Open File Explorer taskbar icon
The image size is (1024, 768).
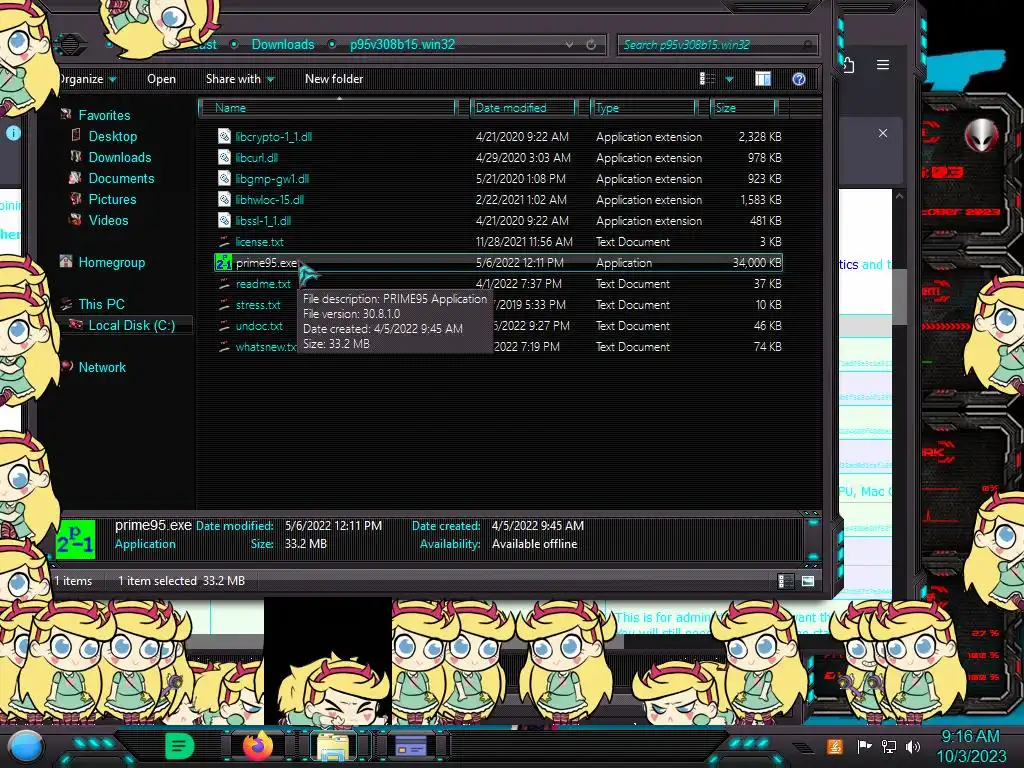[x=332, y=747]
